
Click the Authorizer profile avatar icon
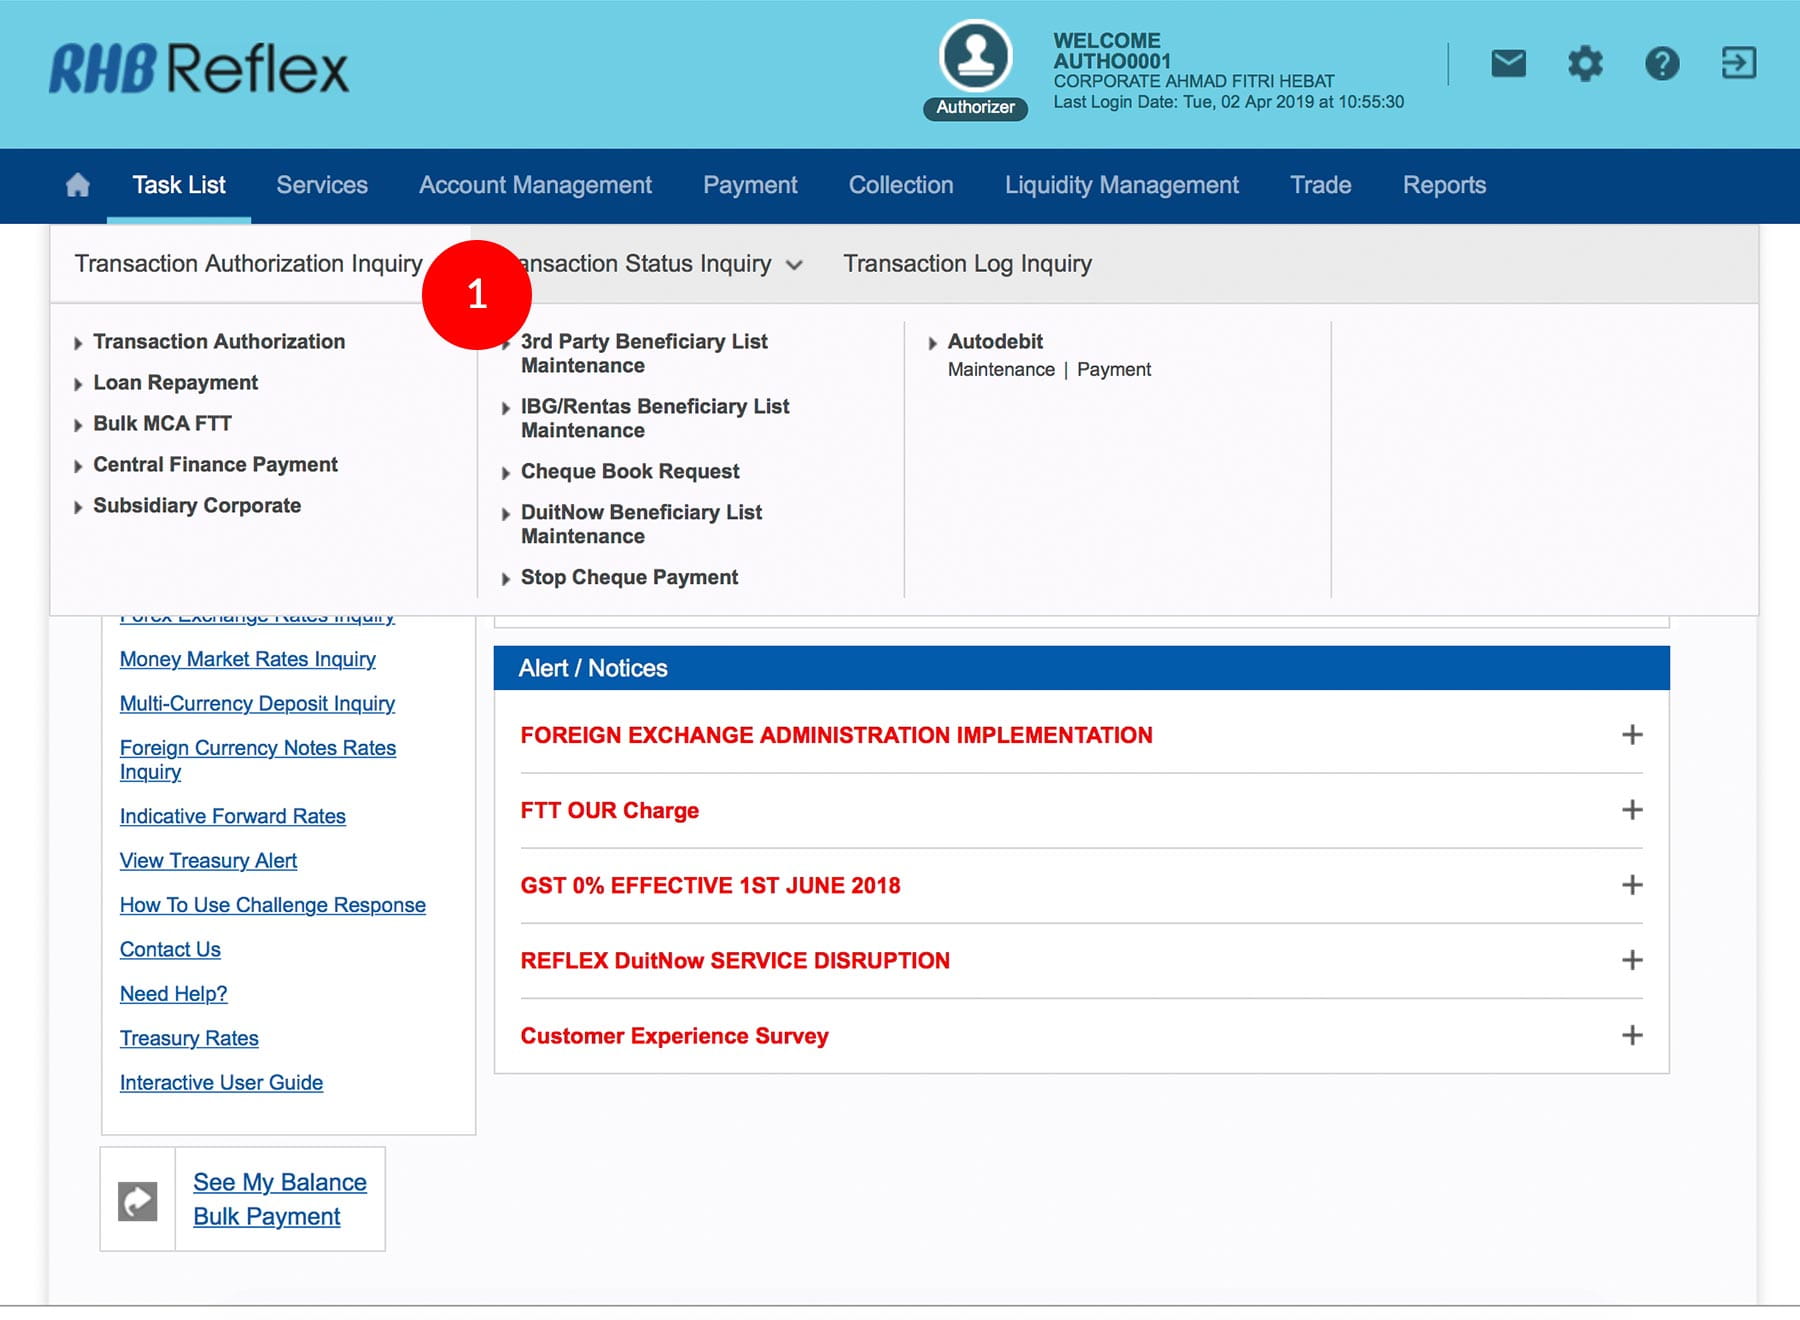(x=975, y=57)
